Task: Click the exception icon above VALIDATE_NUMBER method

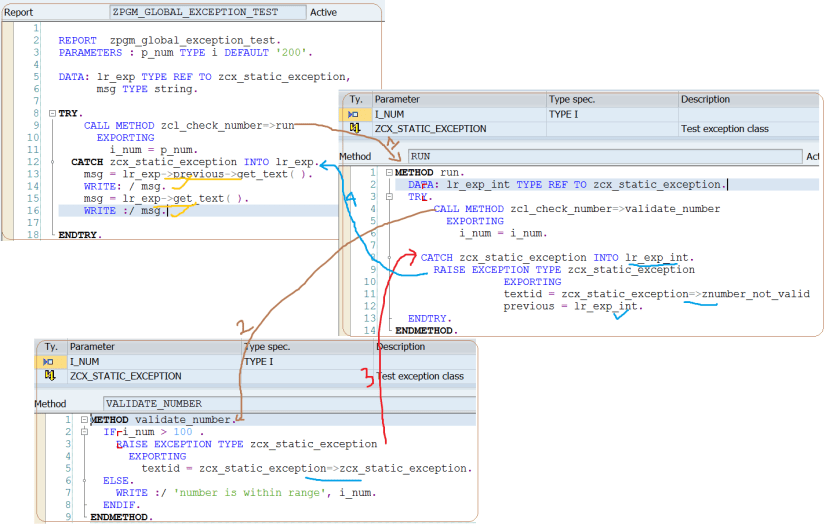Action: [50, 376]
